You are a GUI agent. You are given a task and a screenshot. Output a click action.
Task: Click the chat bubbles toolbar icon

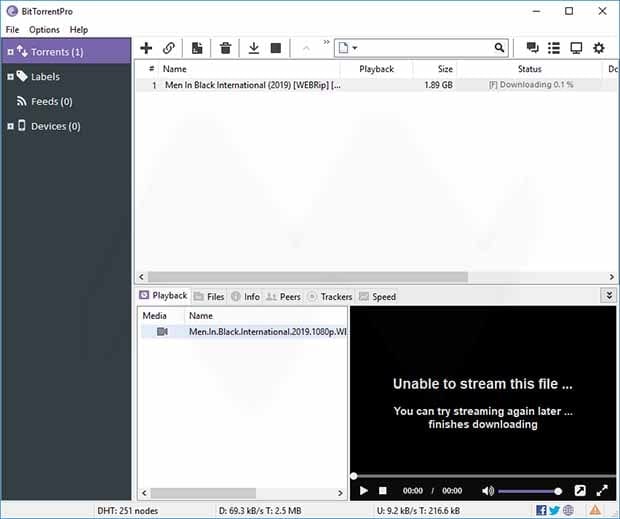[x=532, y=48]
